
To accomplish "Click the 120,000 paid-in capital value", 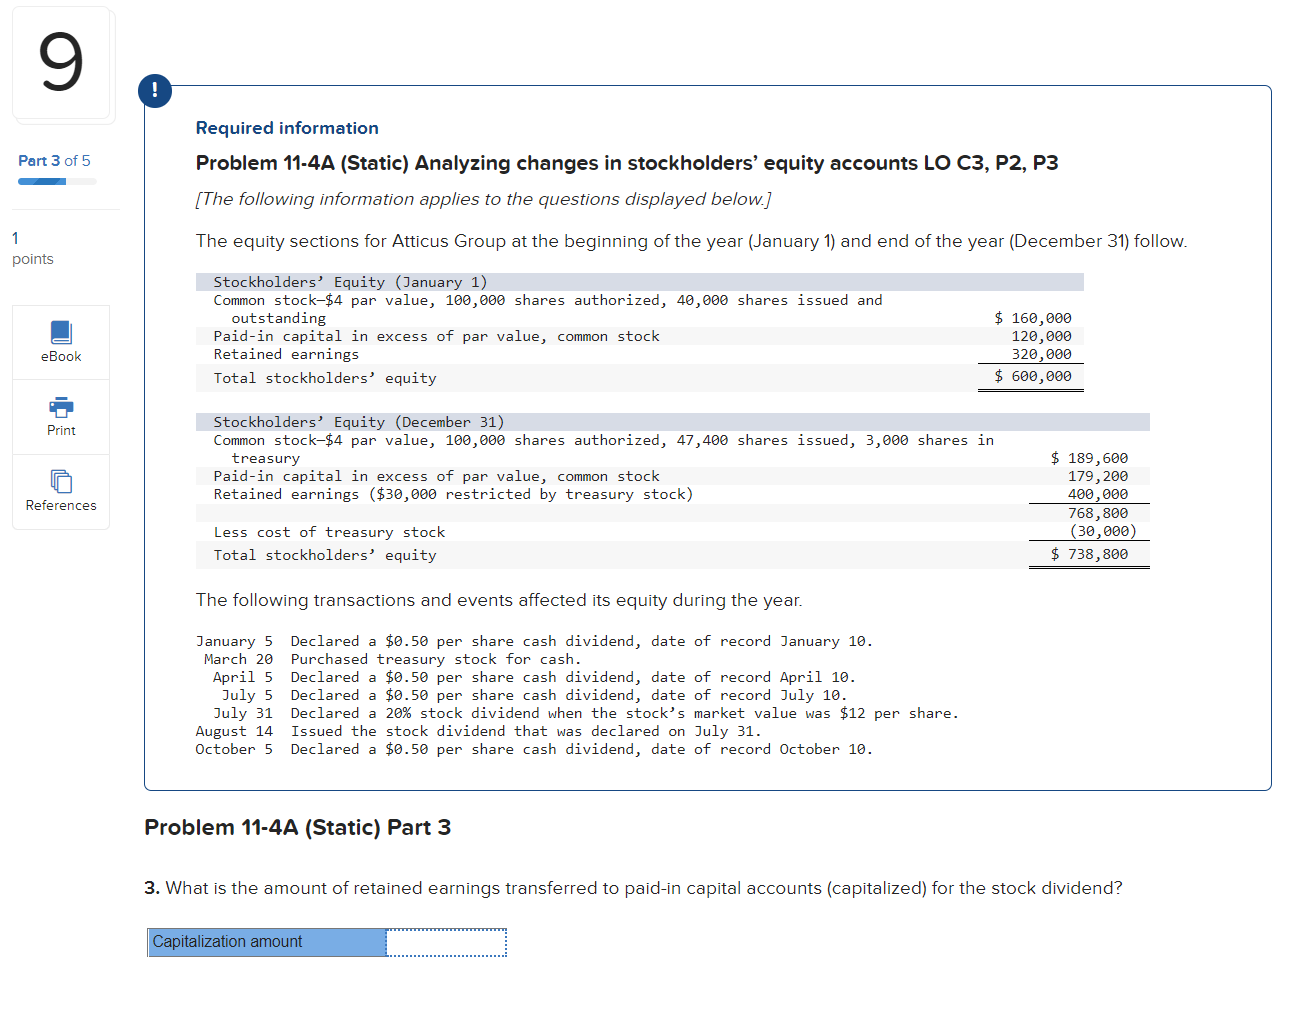I will 1041,336.
